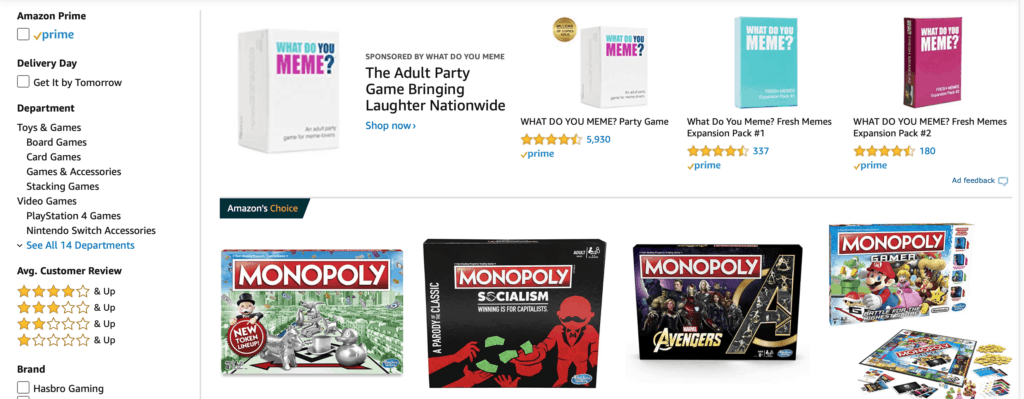Click star rating of Expansion Pack #2
Screen dimensions: 1024x399
point(884,151)
